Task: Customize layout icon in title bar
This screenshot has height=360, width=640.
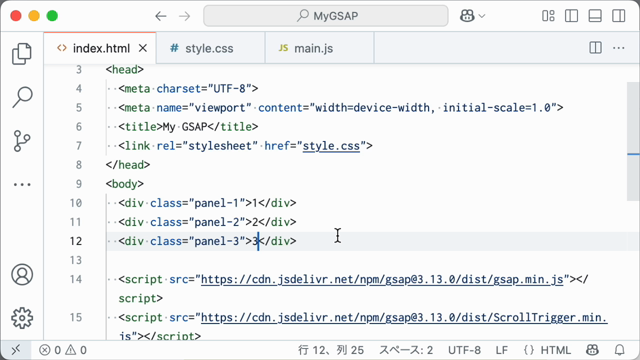Action: pos(548,16)
